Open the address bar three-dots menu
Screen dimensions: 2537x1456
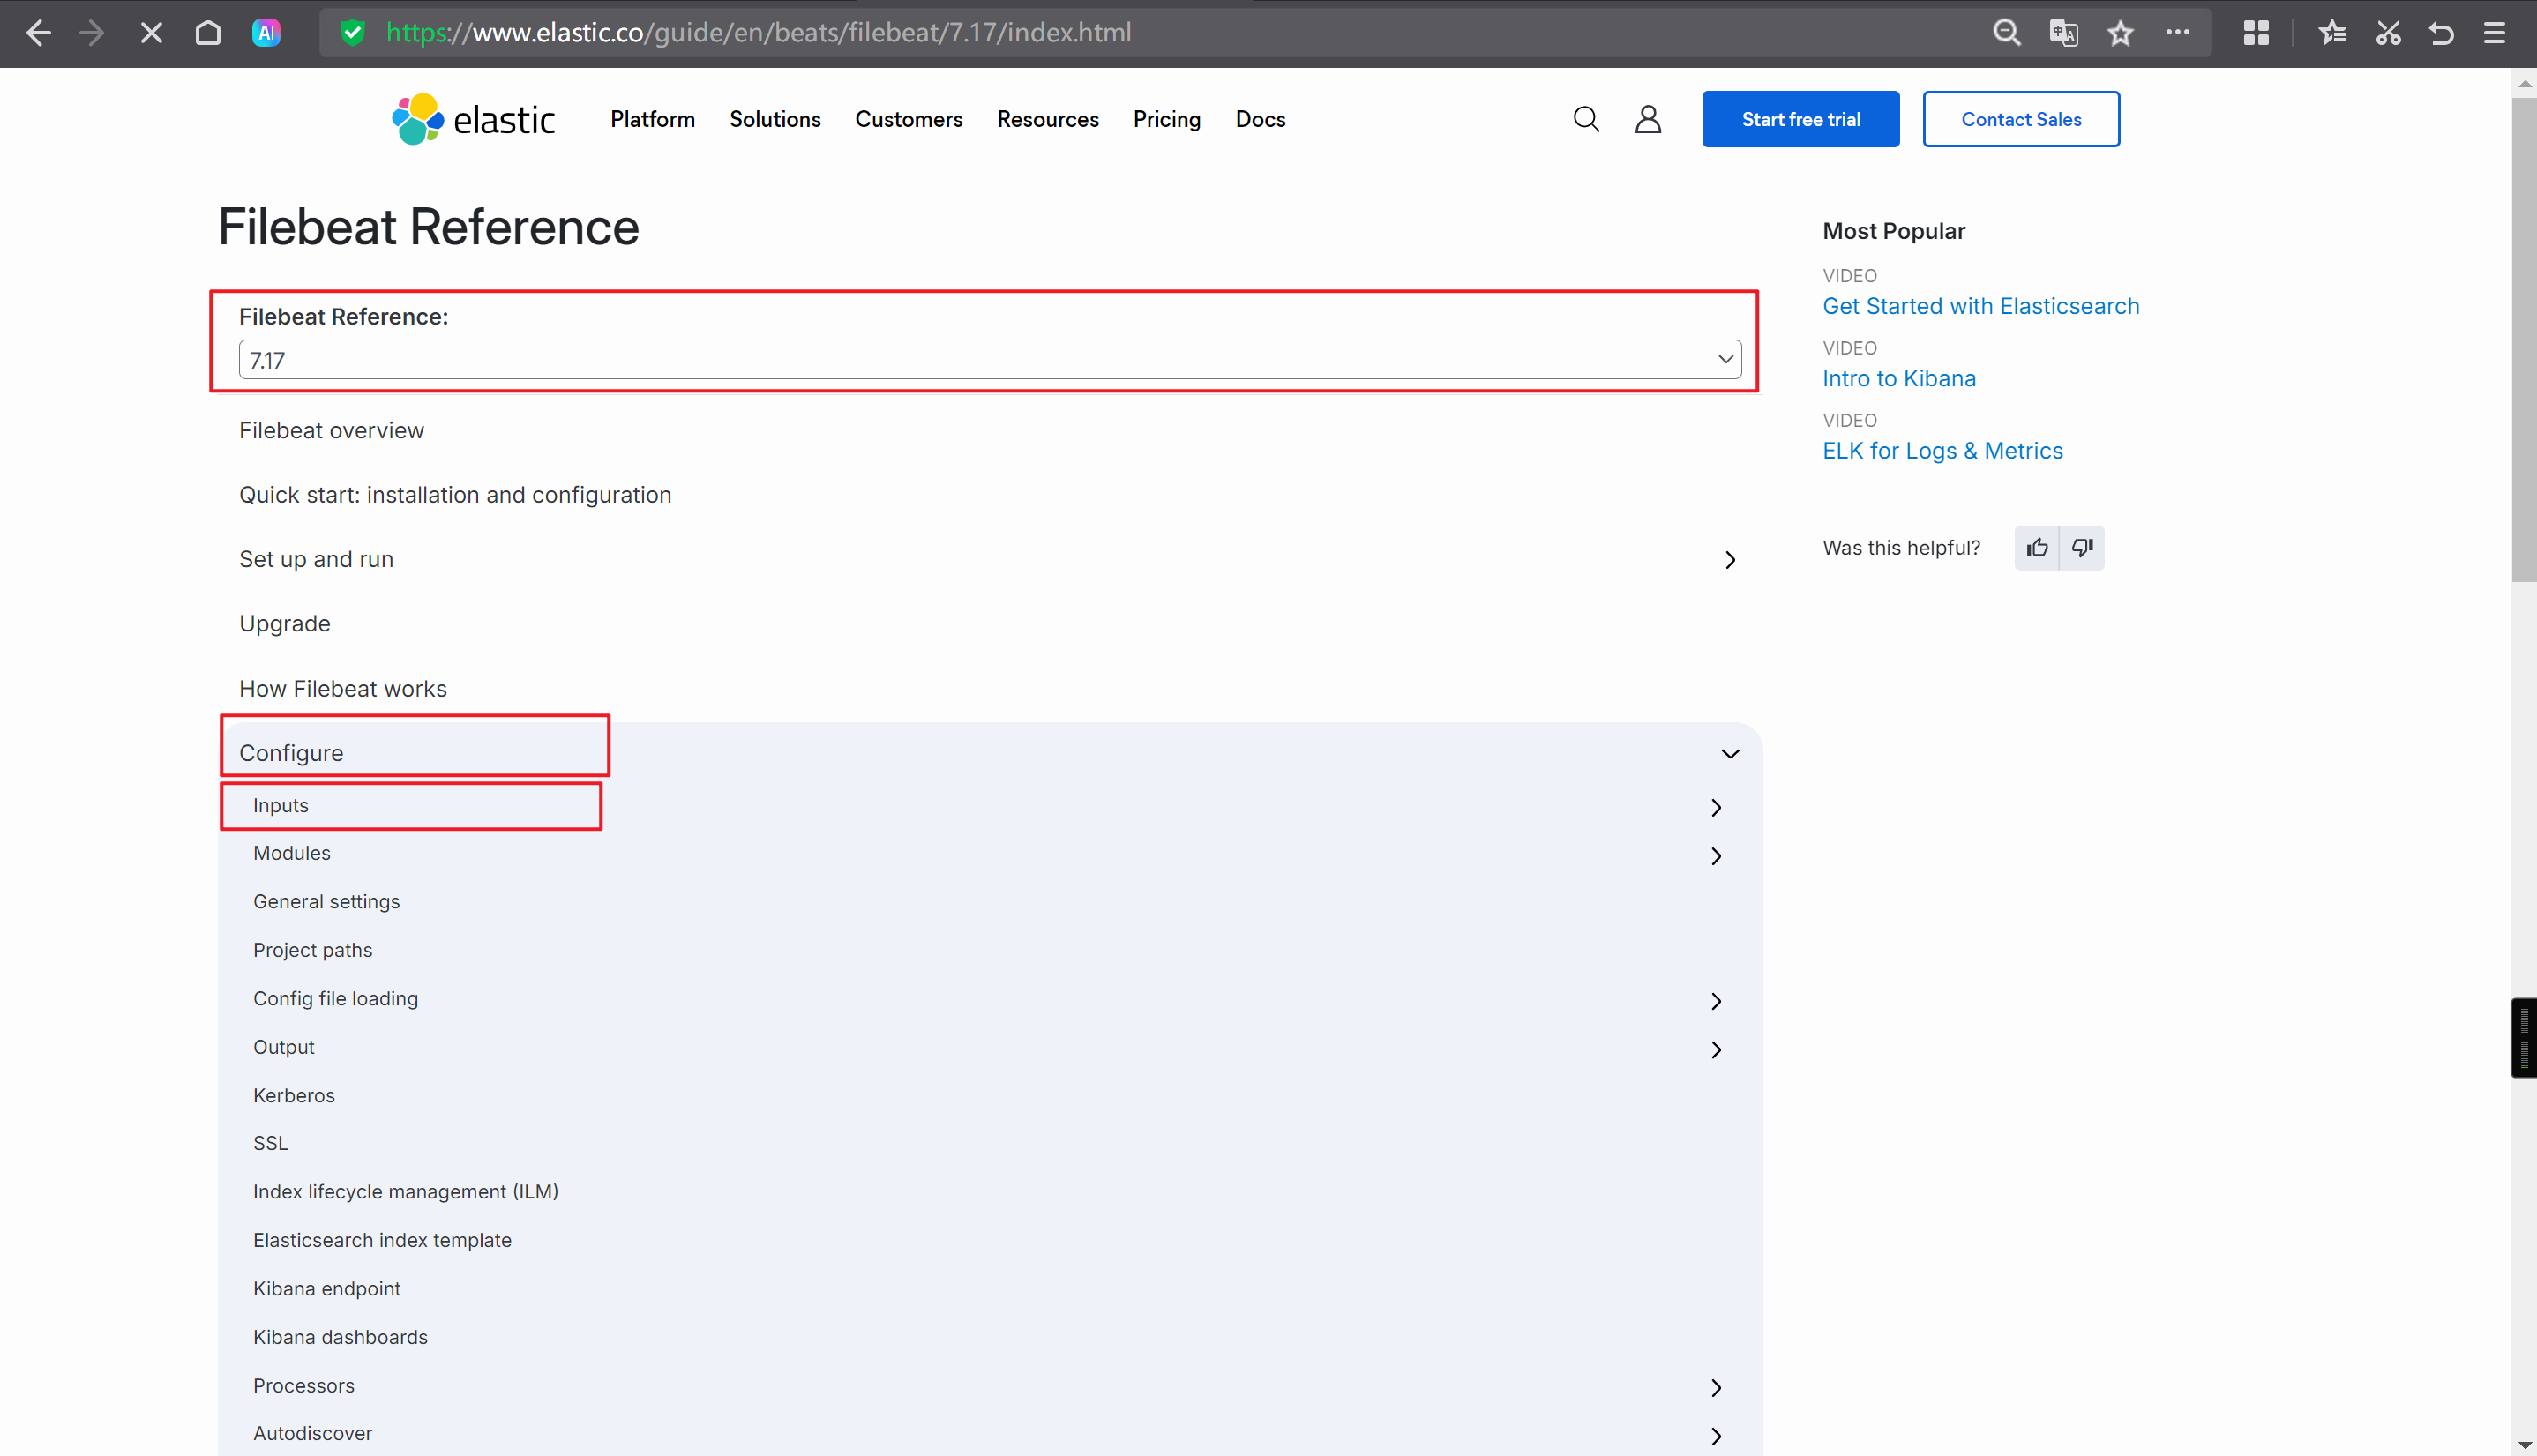coord(2177,33)
